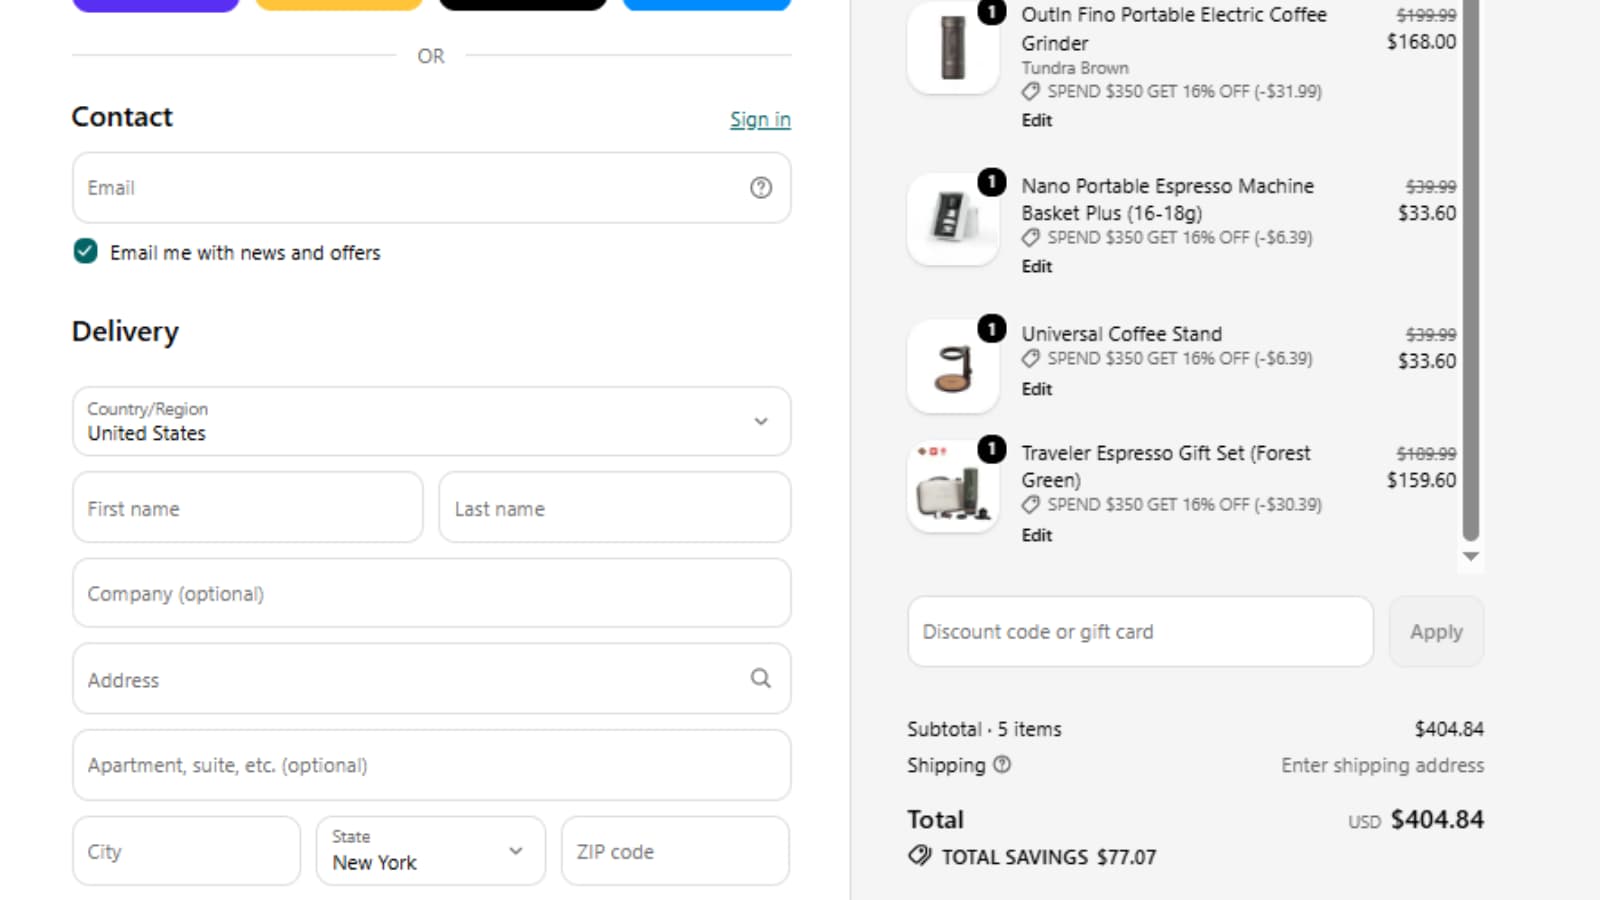Click the shipping info question mark icon
1600x900 pixels.
click(1002, 765)
